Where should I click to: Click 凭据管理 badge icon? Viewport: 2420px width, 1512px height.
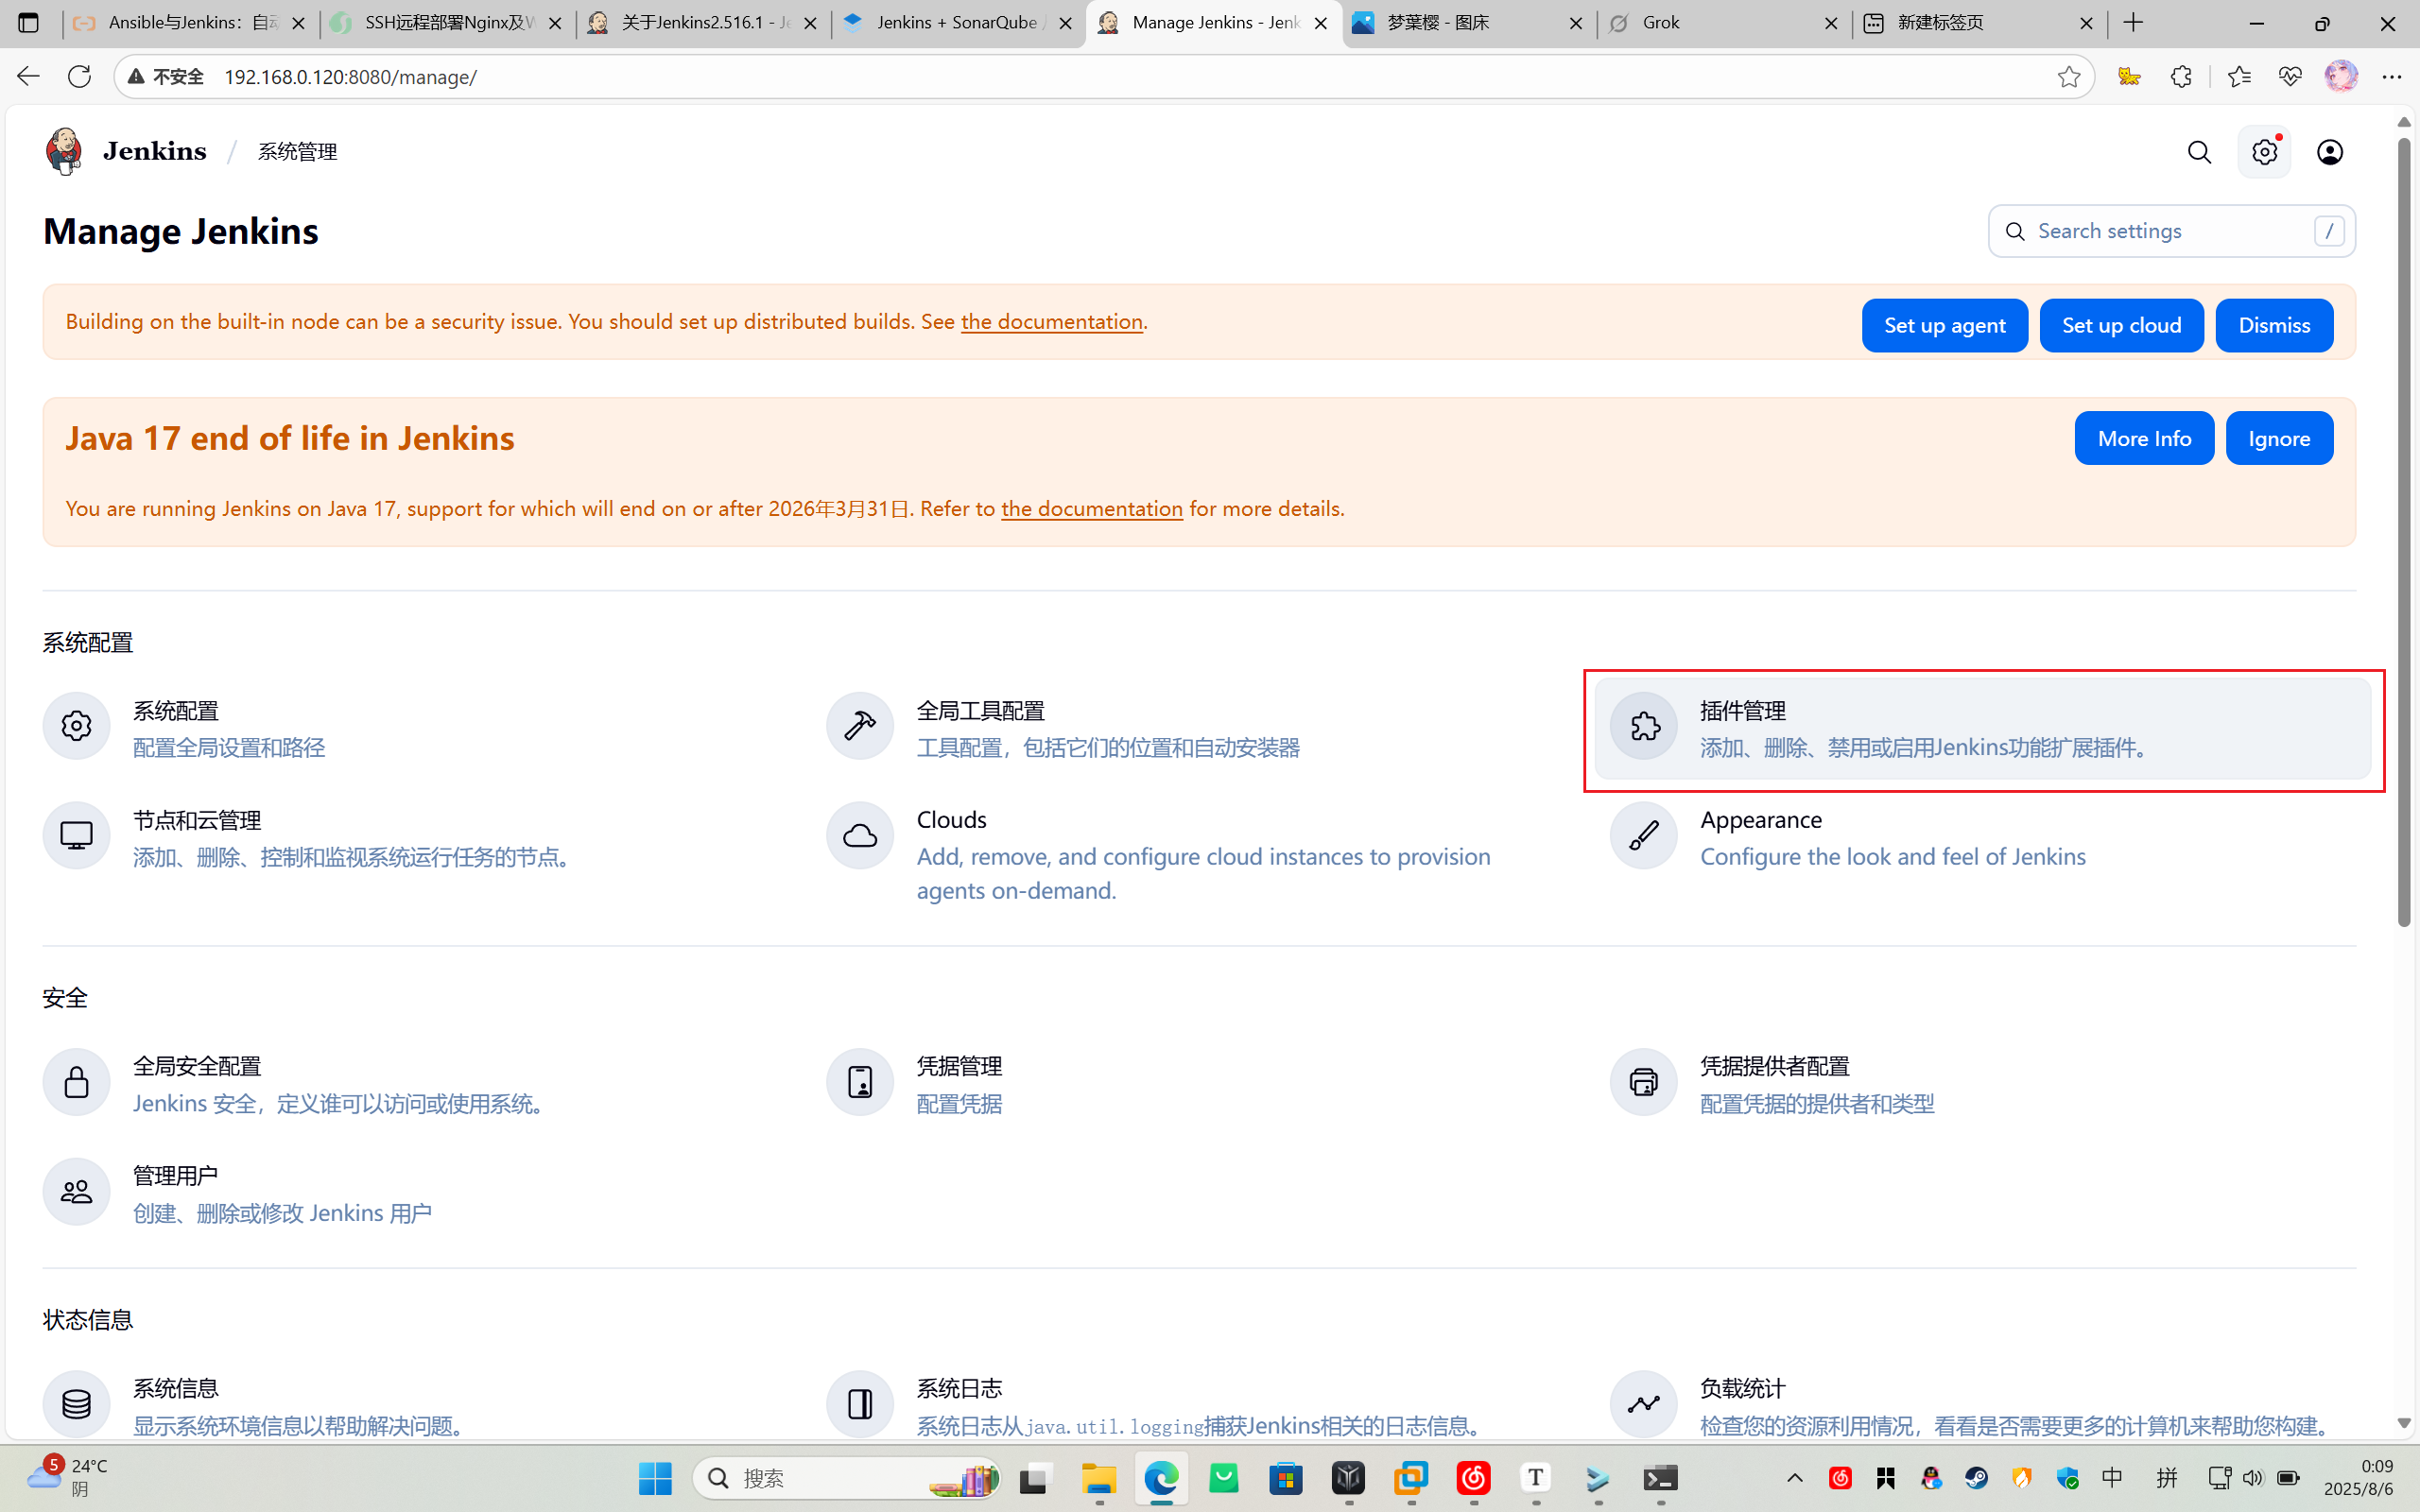[860, 1082]
